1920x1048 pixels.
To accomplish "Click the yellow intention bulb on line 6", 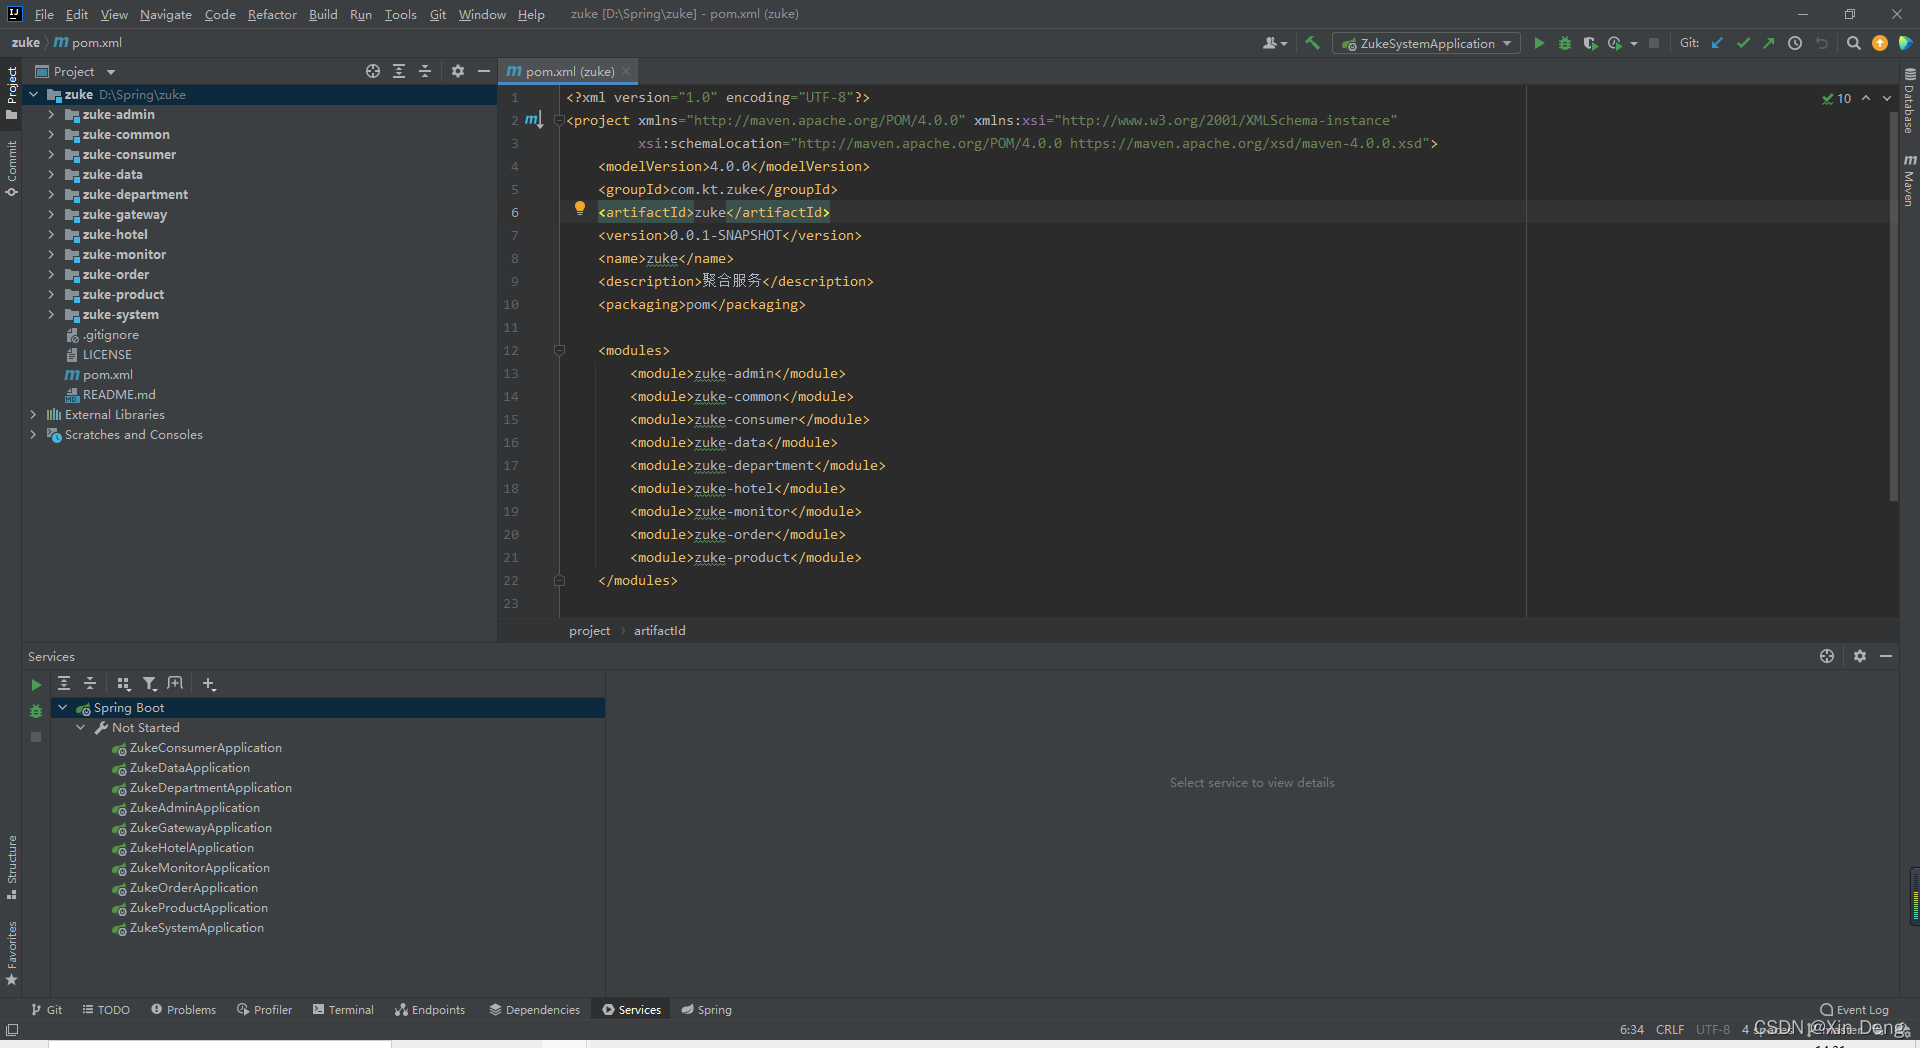I will (579, 209).
